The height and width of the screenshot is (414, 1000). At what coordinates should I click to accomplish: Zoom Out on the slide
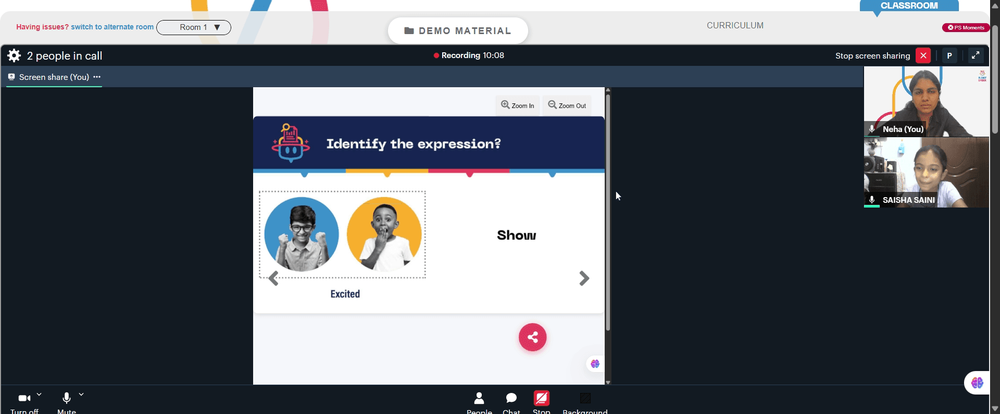click(x=567, y=105)
